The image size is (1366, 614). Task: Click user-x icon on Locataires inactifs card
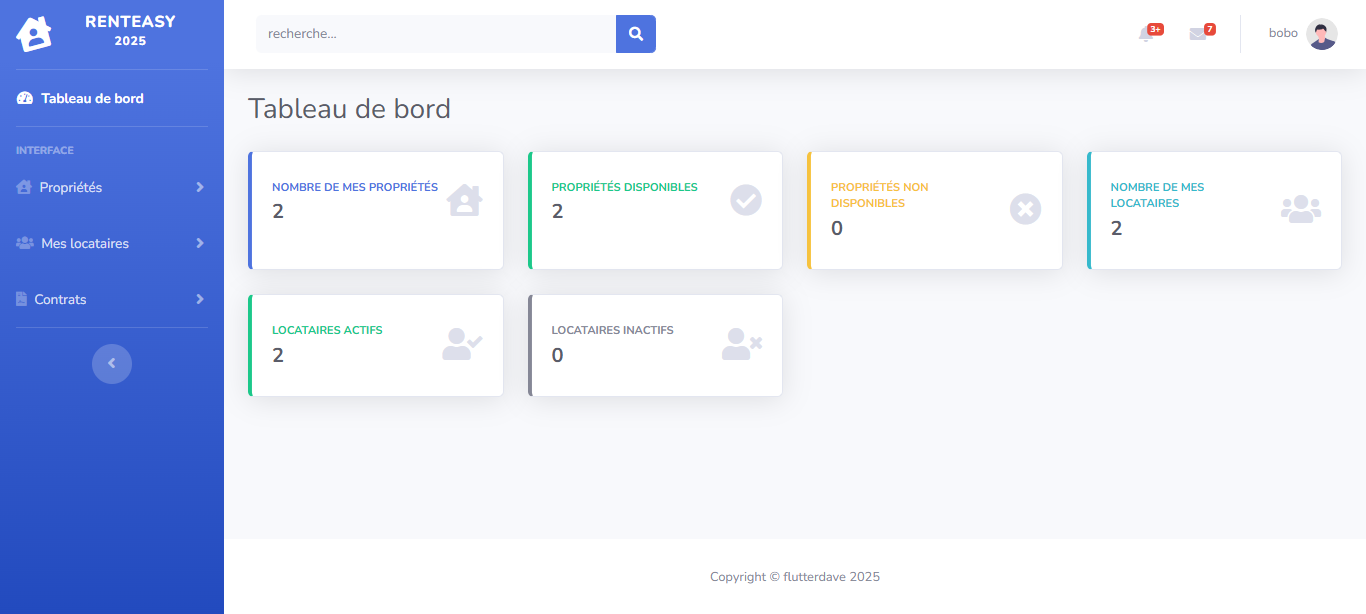point(742,344)
